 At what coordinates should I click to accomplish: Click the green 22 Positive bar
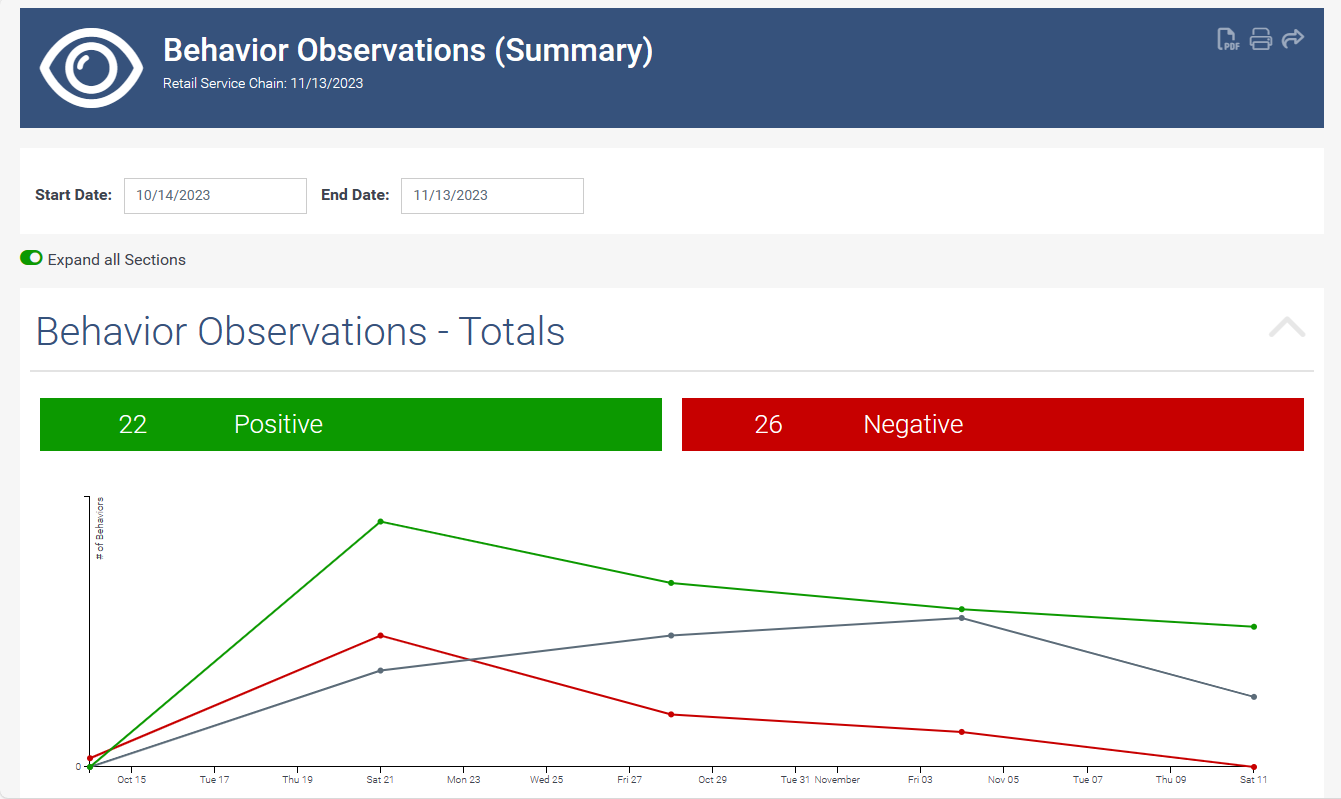coord(351,425)
